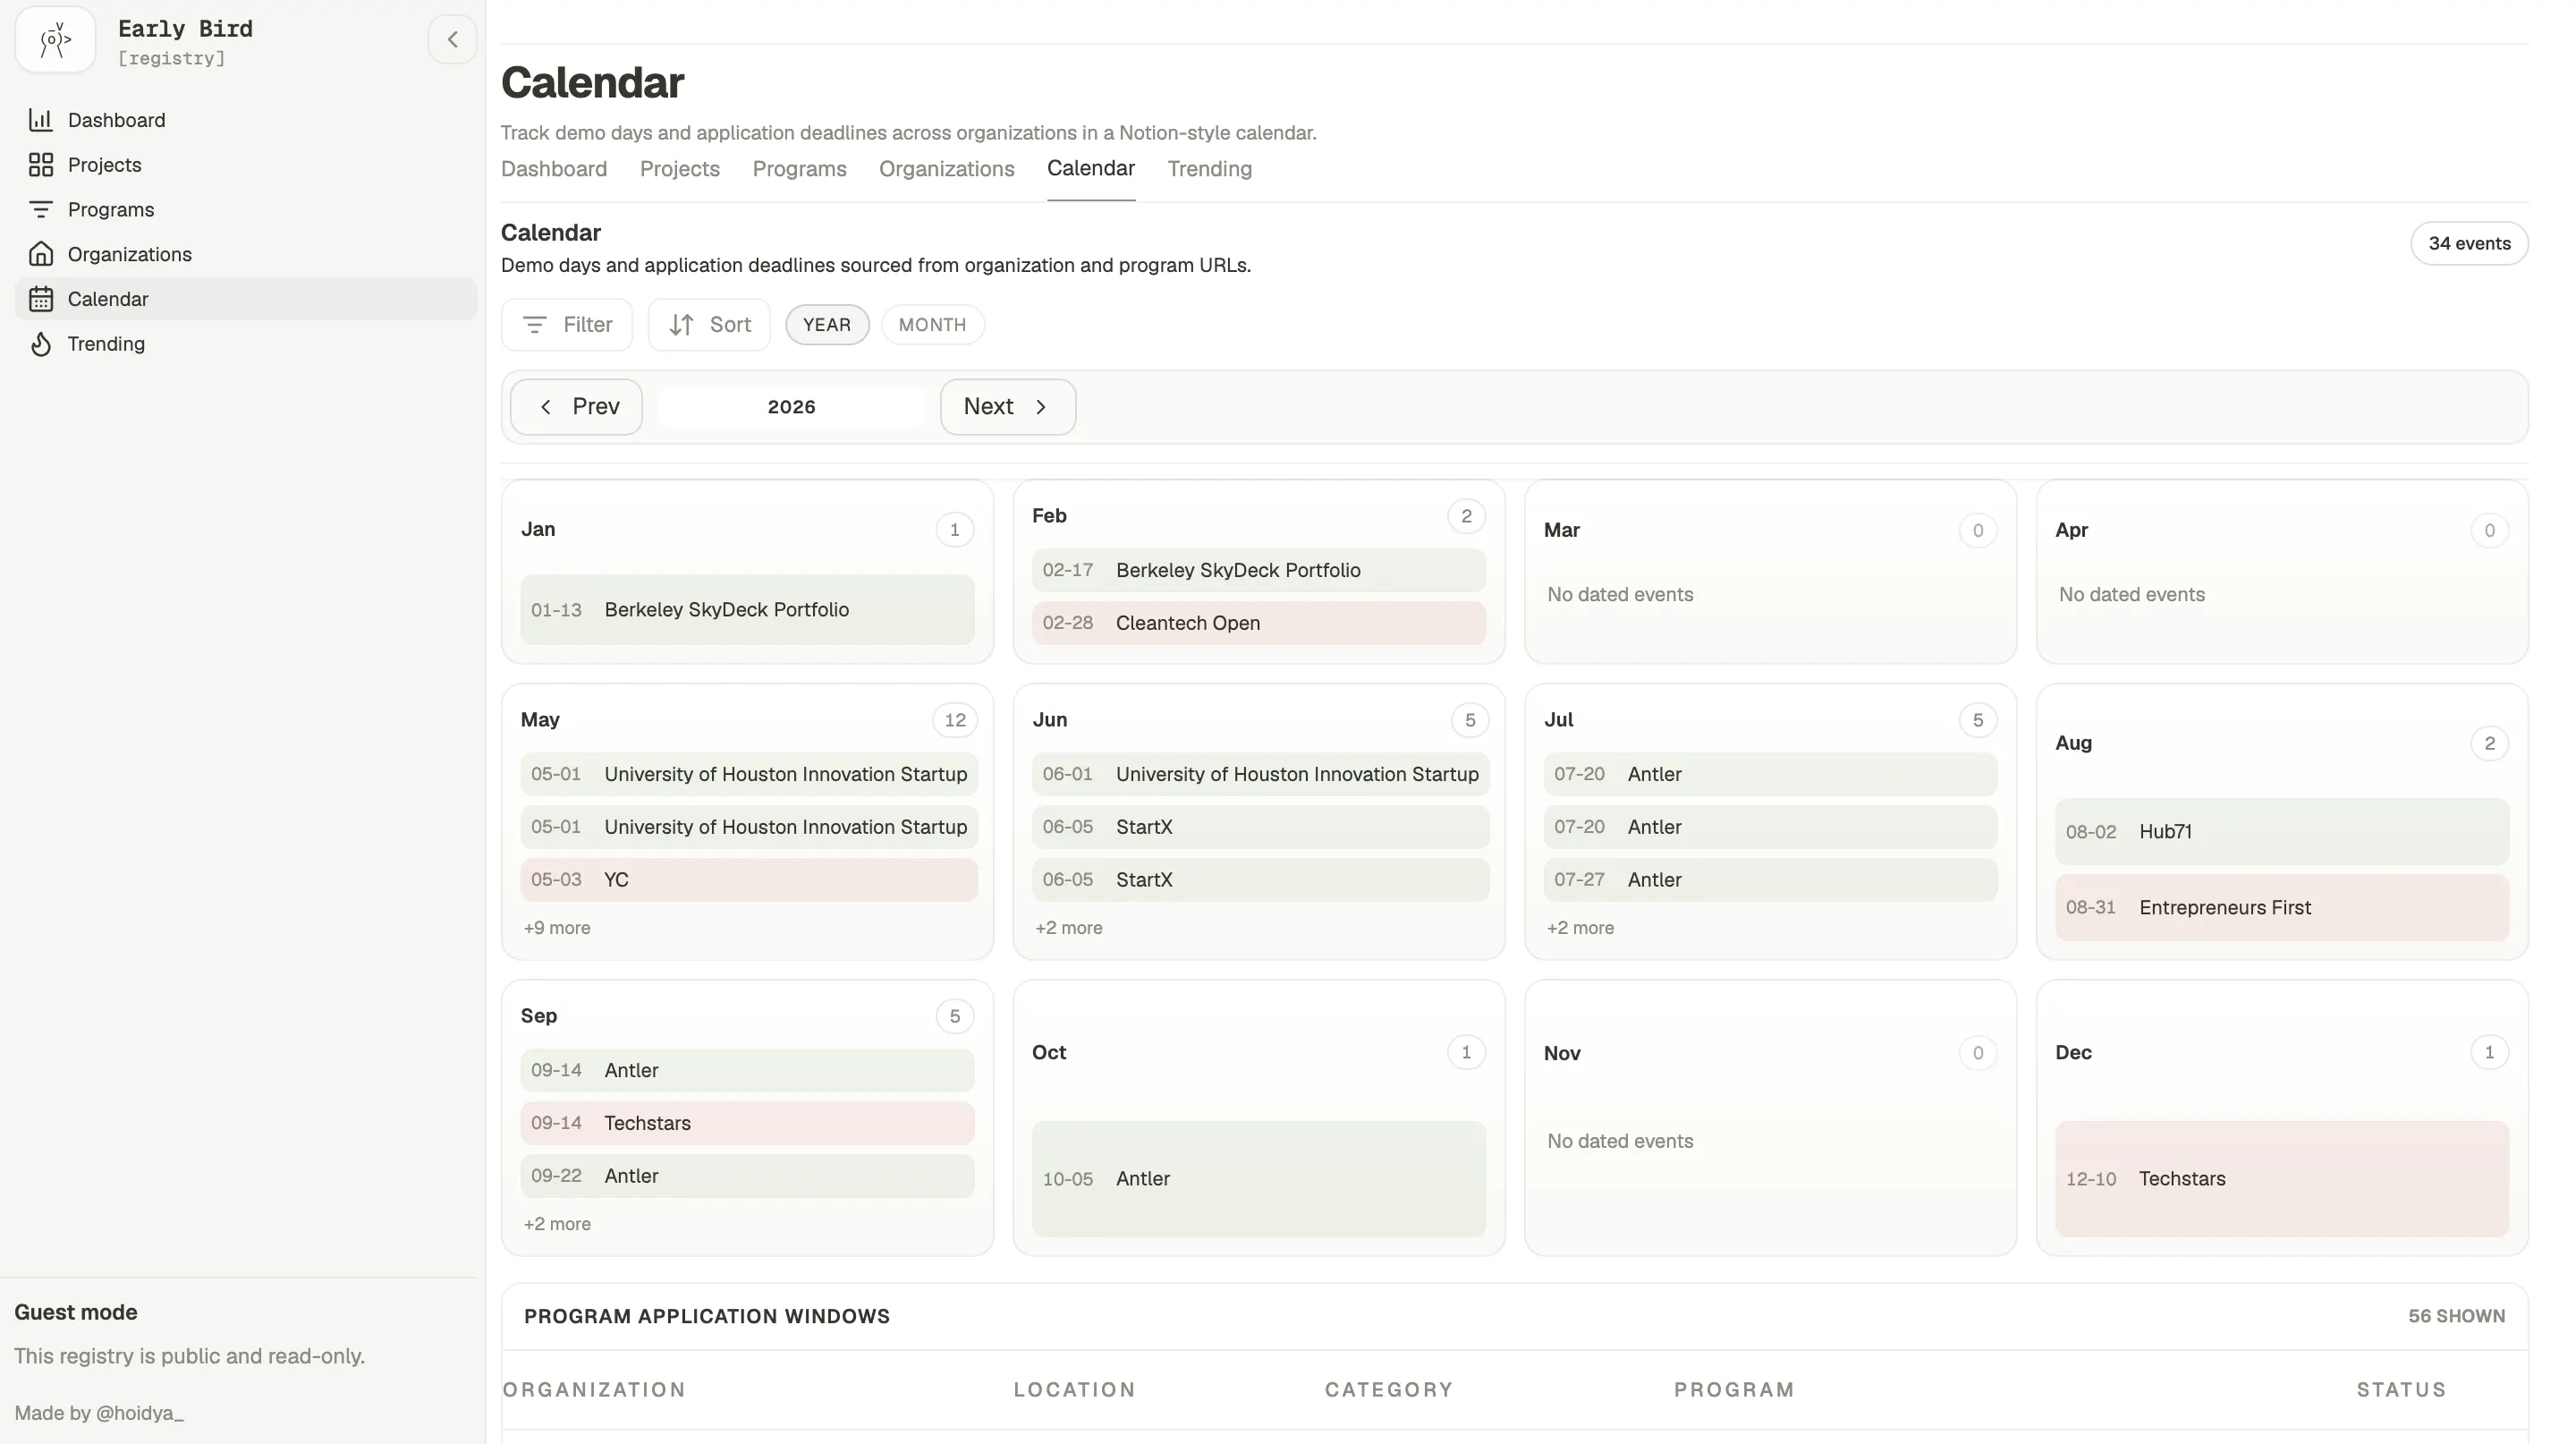Image resolution: width=2576 pixels, height=1444 pixels.
Task: Open the Trending tab
Action: pos(1210,169)
